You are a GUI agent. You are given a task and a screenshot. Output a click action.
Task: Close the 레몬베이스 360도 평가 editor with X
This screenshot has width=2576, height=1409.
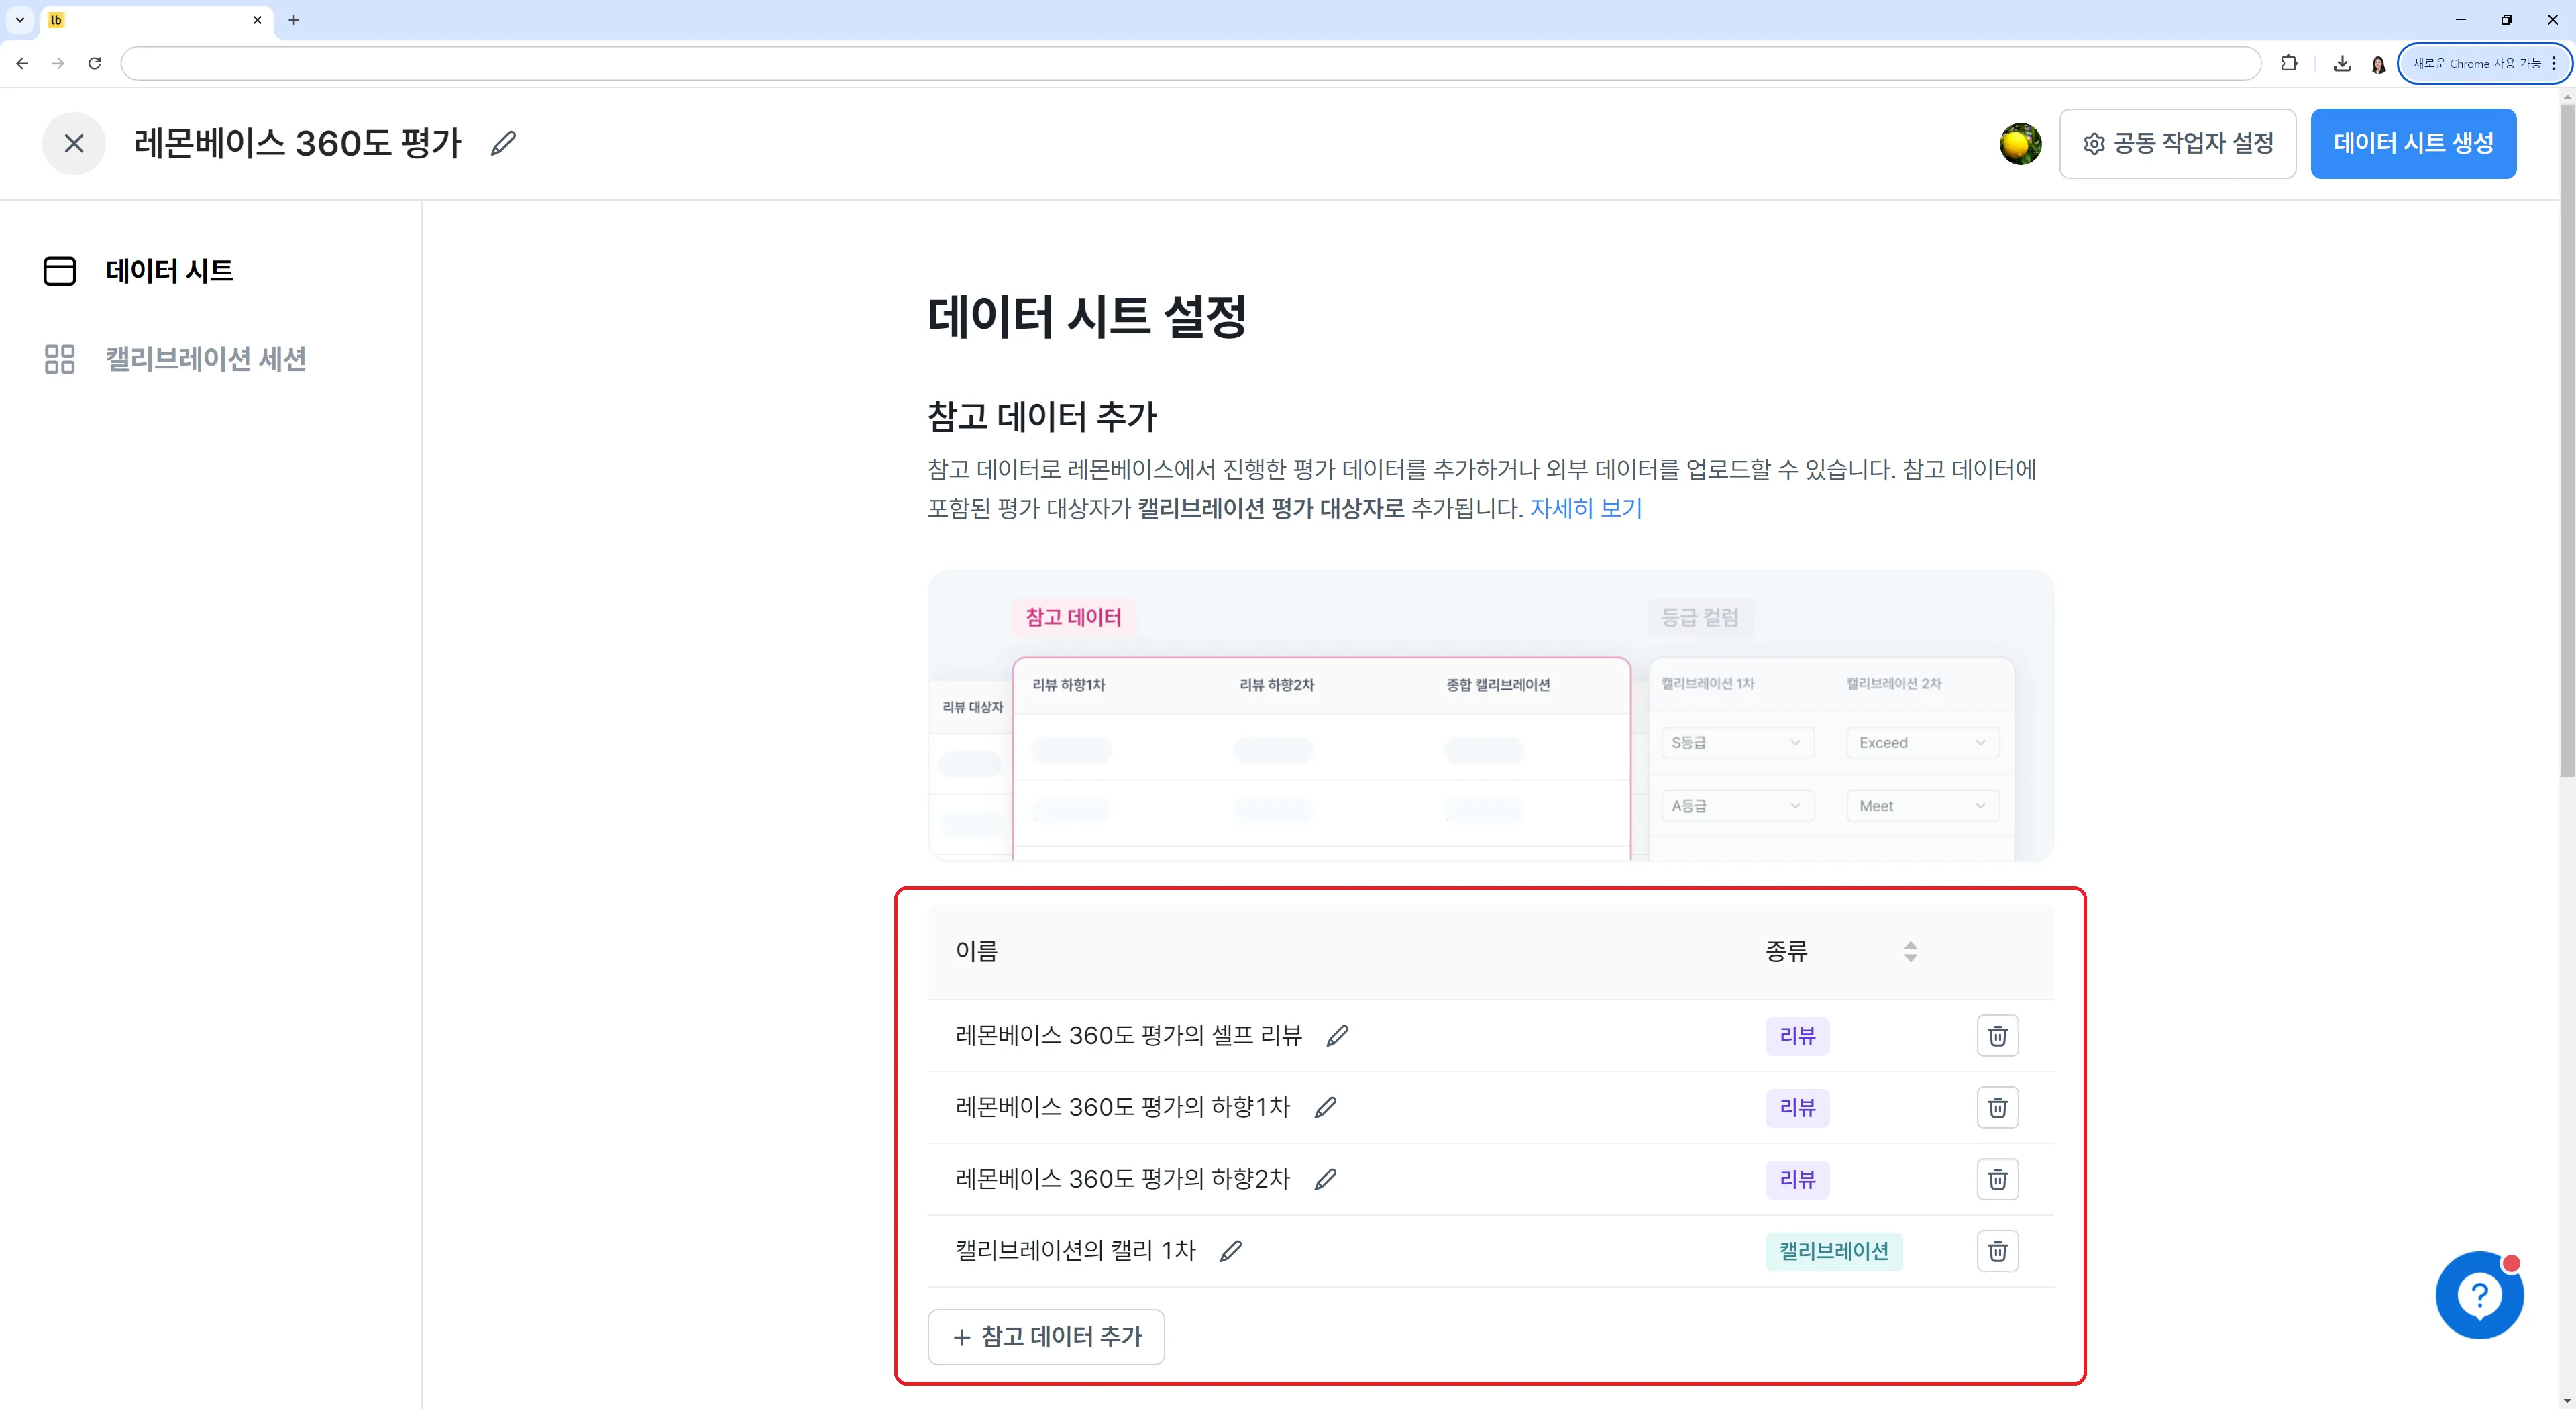click(74, 143)
